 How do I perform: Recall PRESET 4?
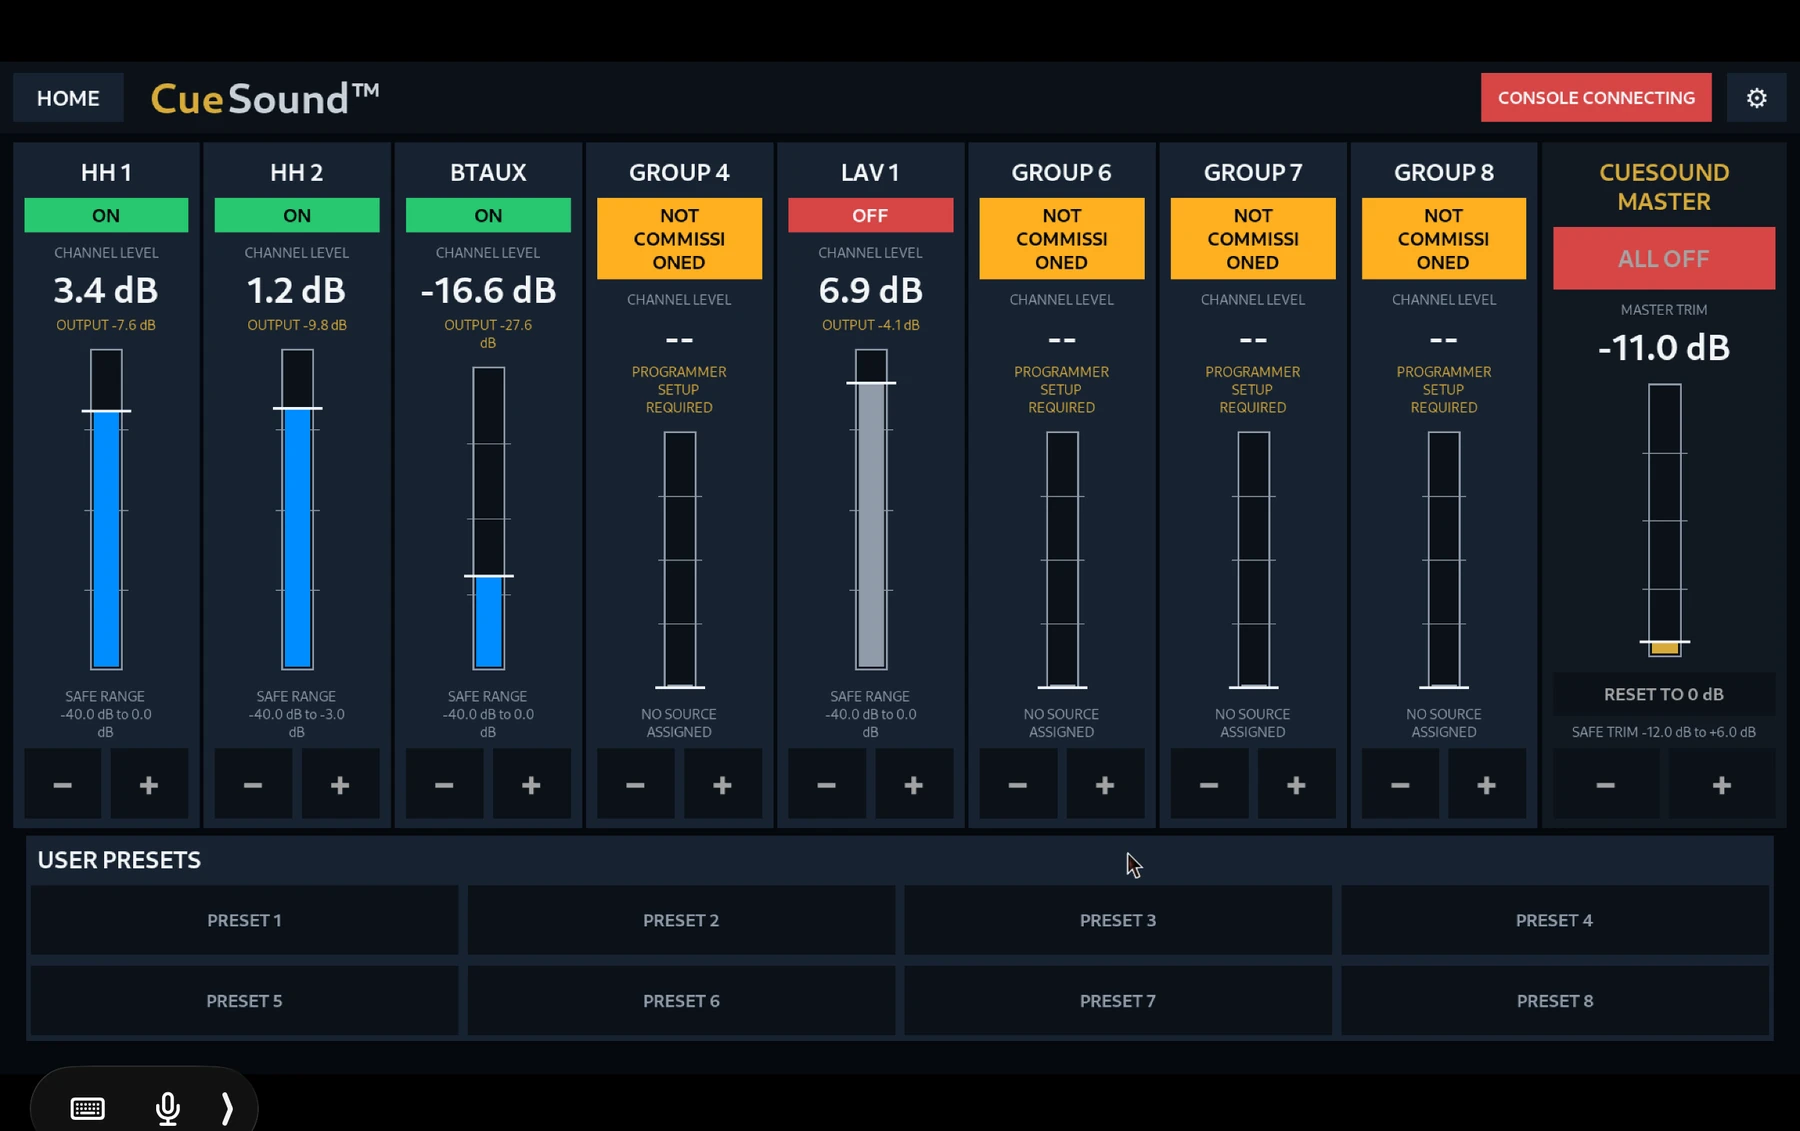(x=1555, y=920)
